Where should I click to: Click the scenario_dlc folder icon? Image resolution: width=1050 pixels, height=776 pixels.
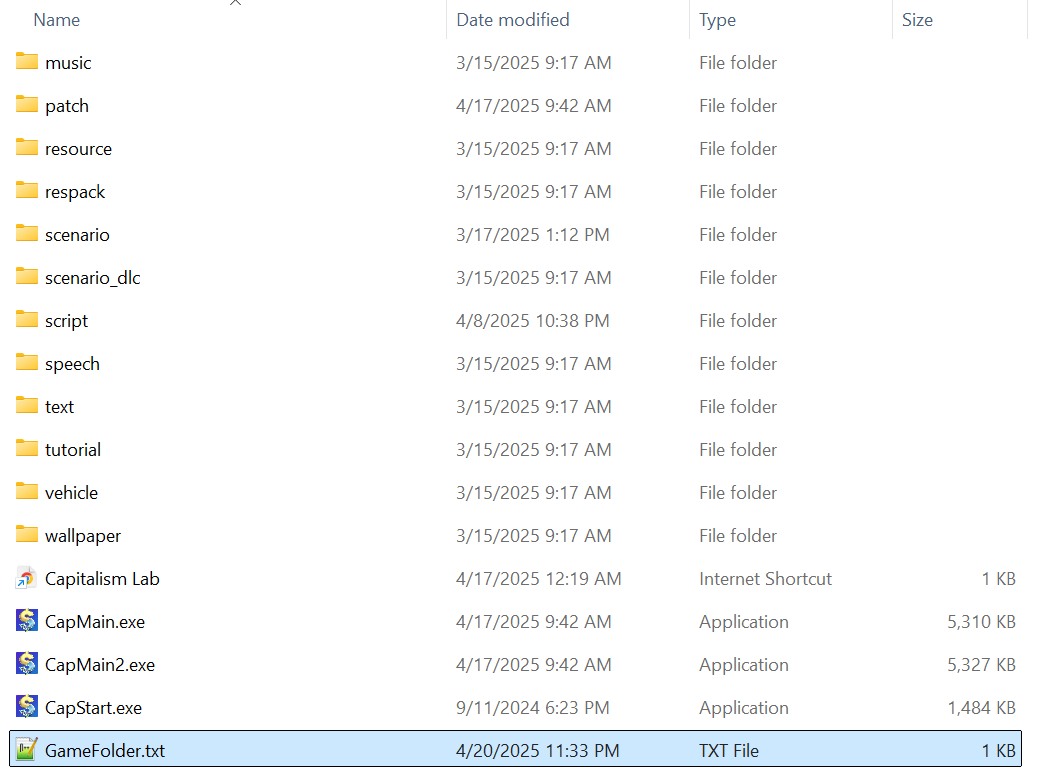(27, 277)
